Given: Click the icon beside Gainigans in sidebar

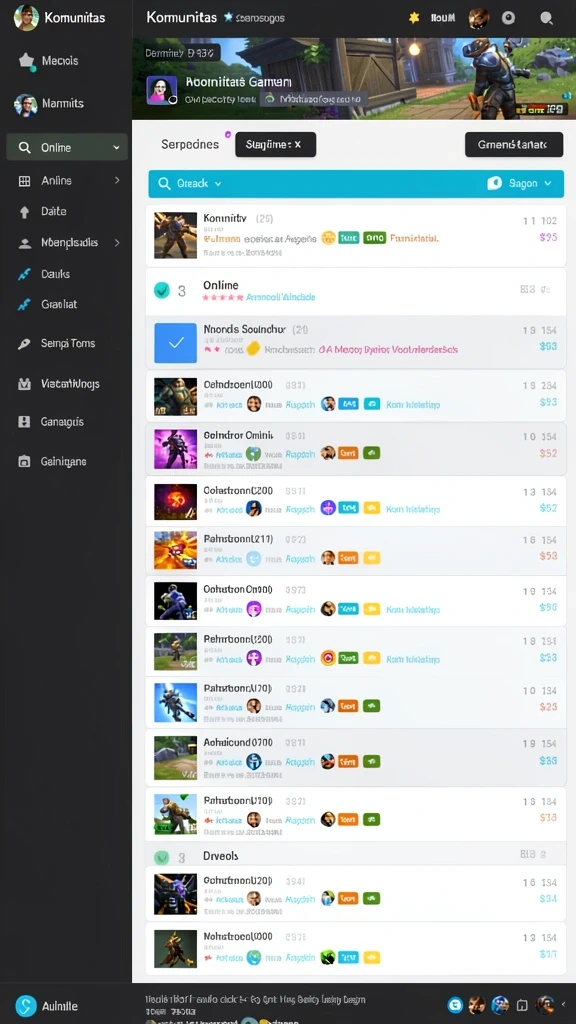Looking at the screenshot, I should click(x=24, y=461).
